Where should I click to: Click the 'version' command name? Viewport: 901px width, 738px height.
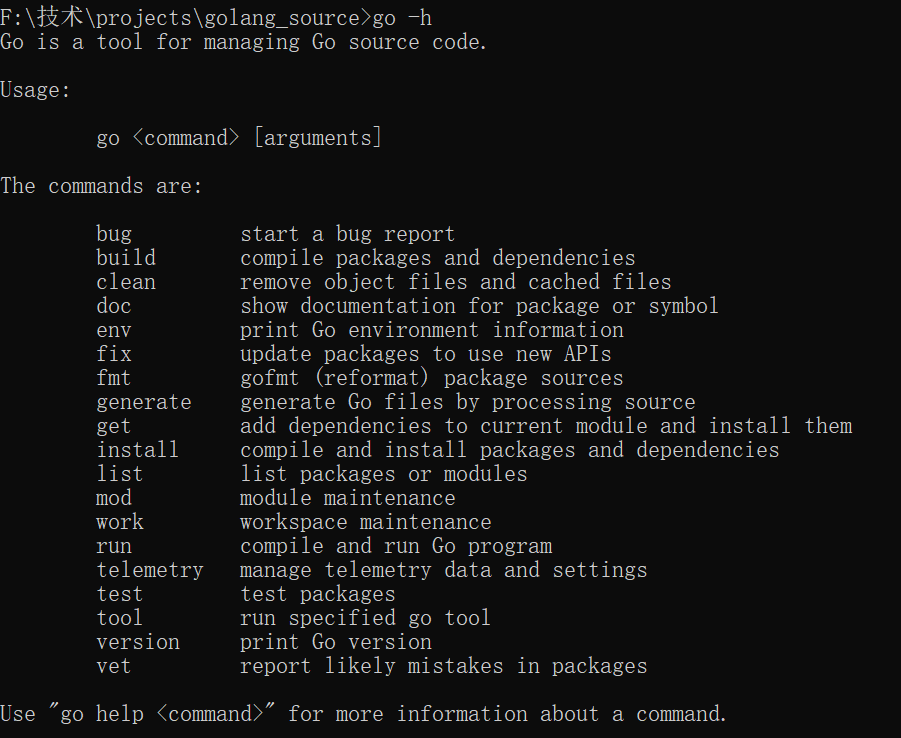point(138,642)
